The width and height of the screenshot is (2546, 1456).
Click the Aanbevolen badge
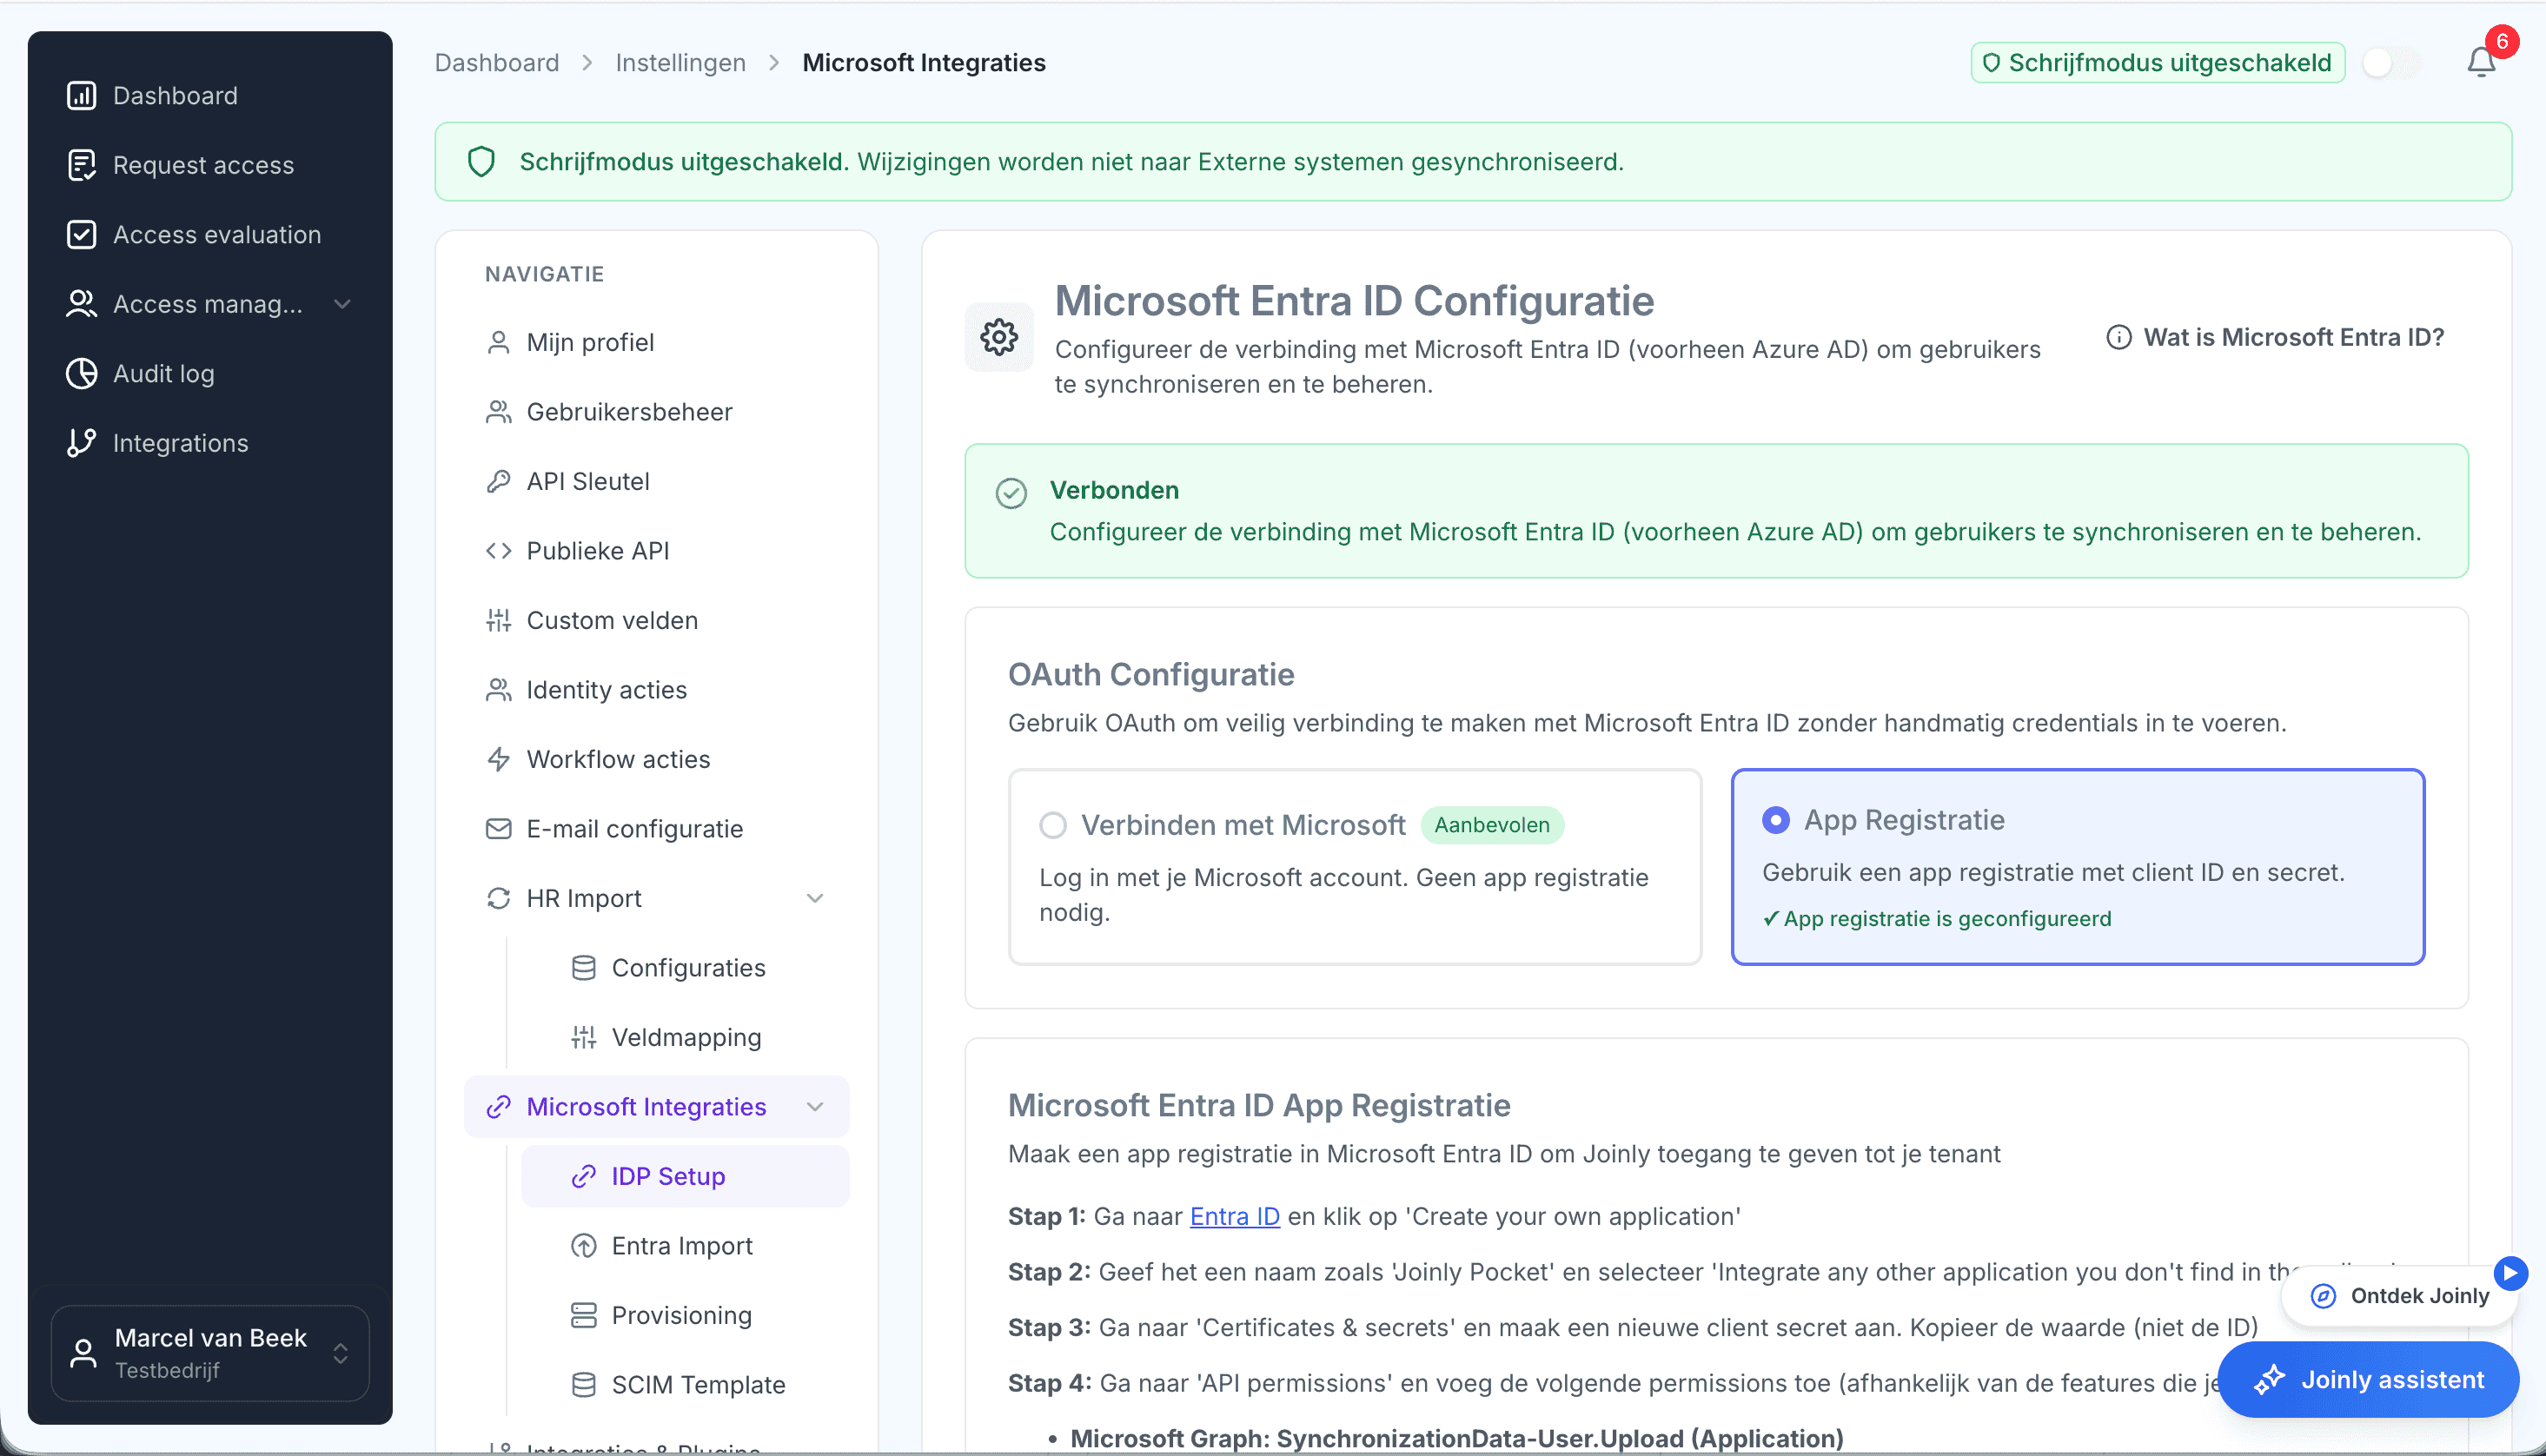tap(1492, 825)
